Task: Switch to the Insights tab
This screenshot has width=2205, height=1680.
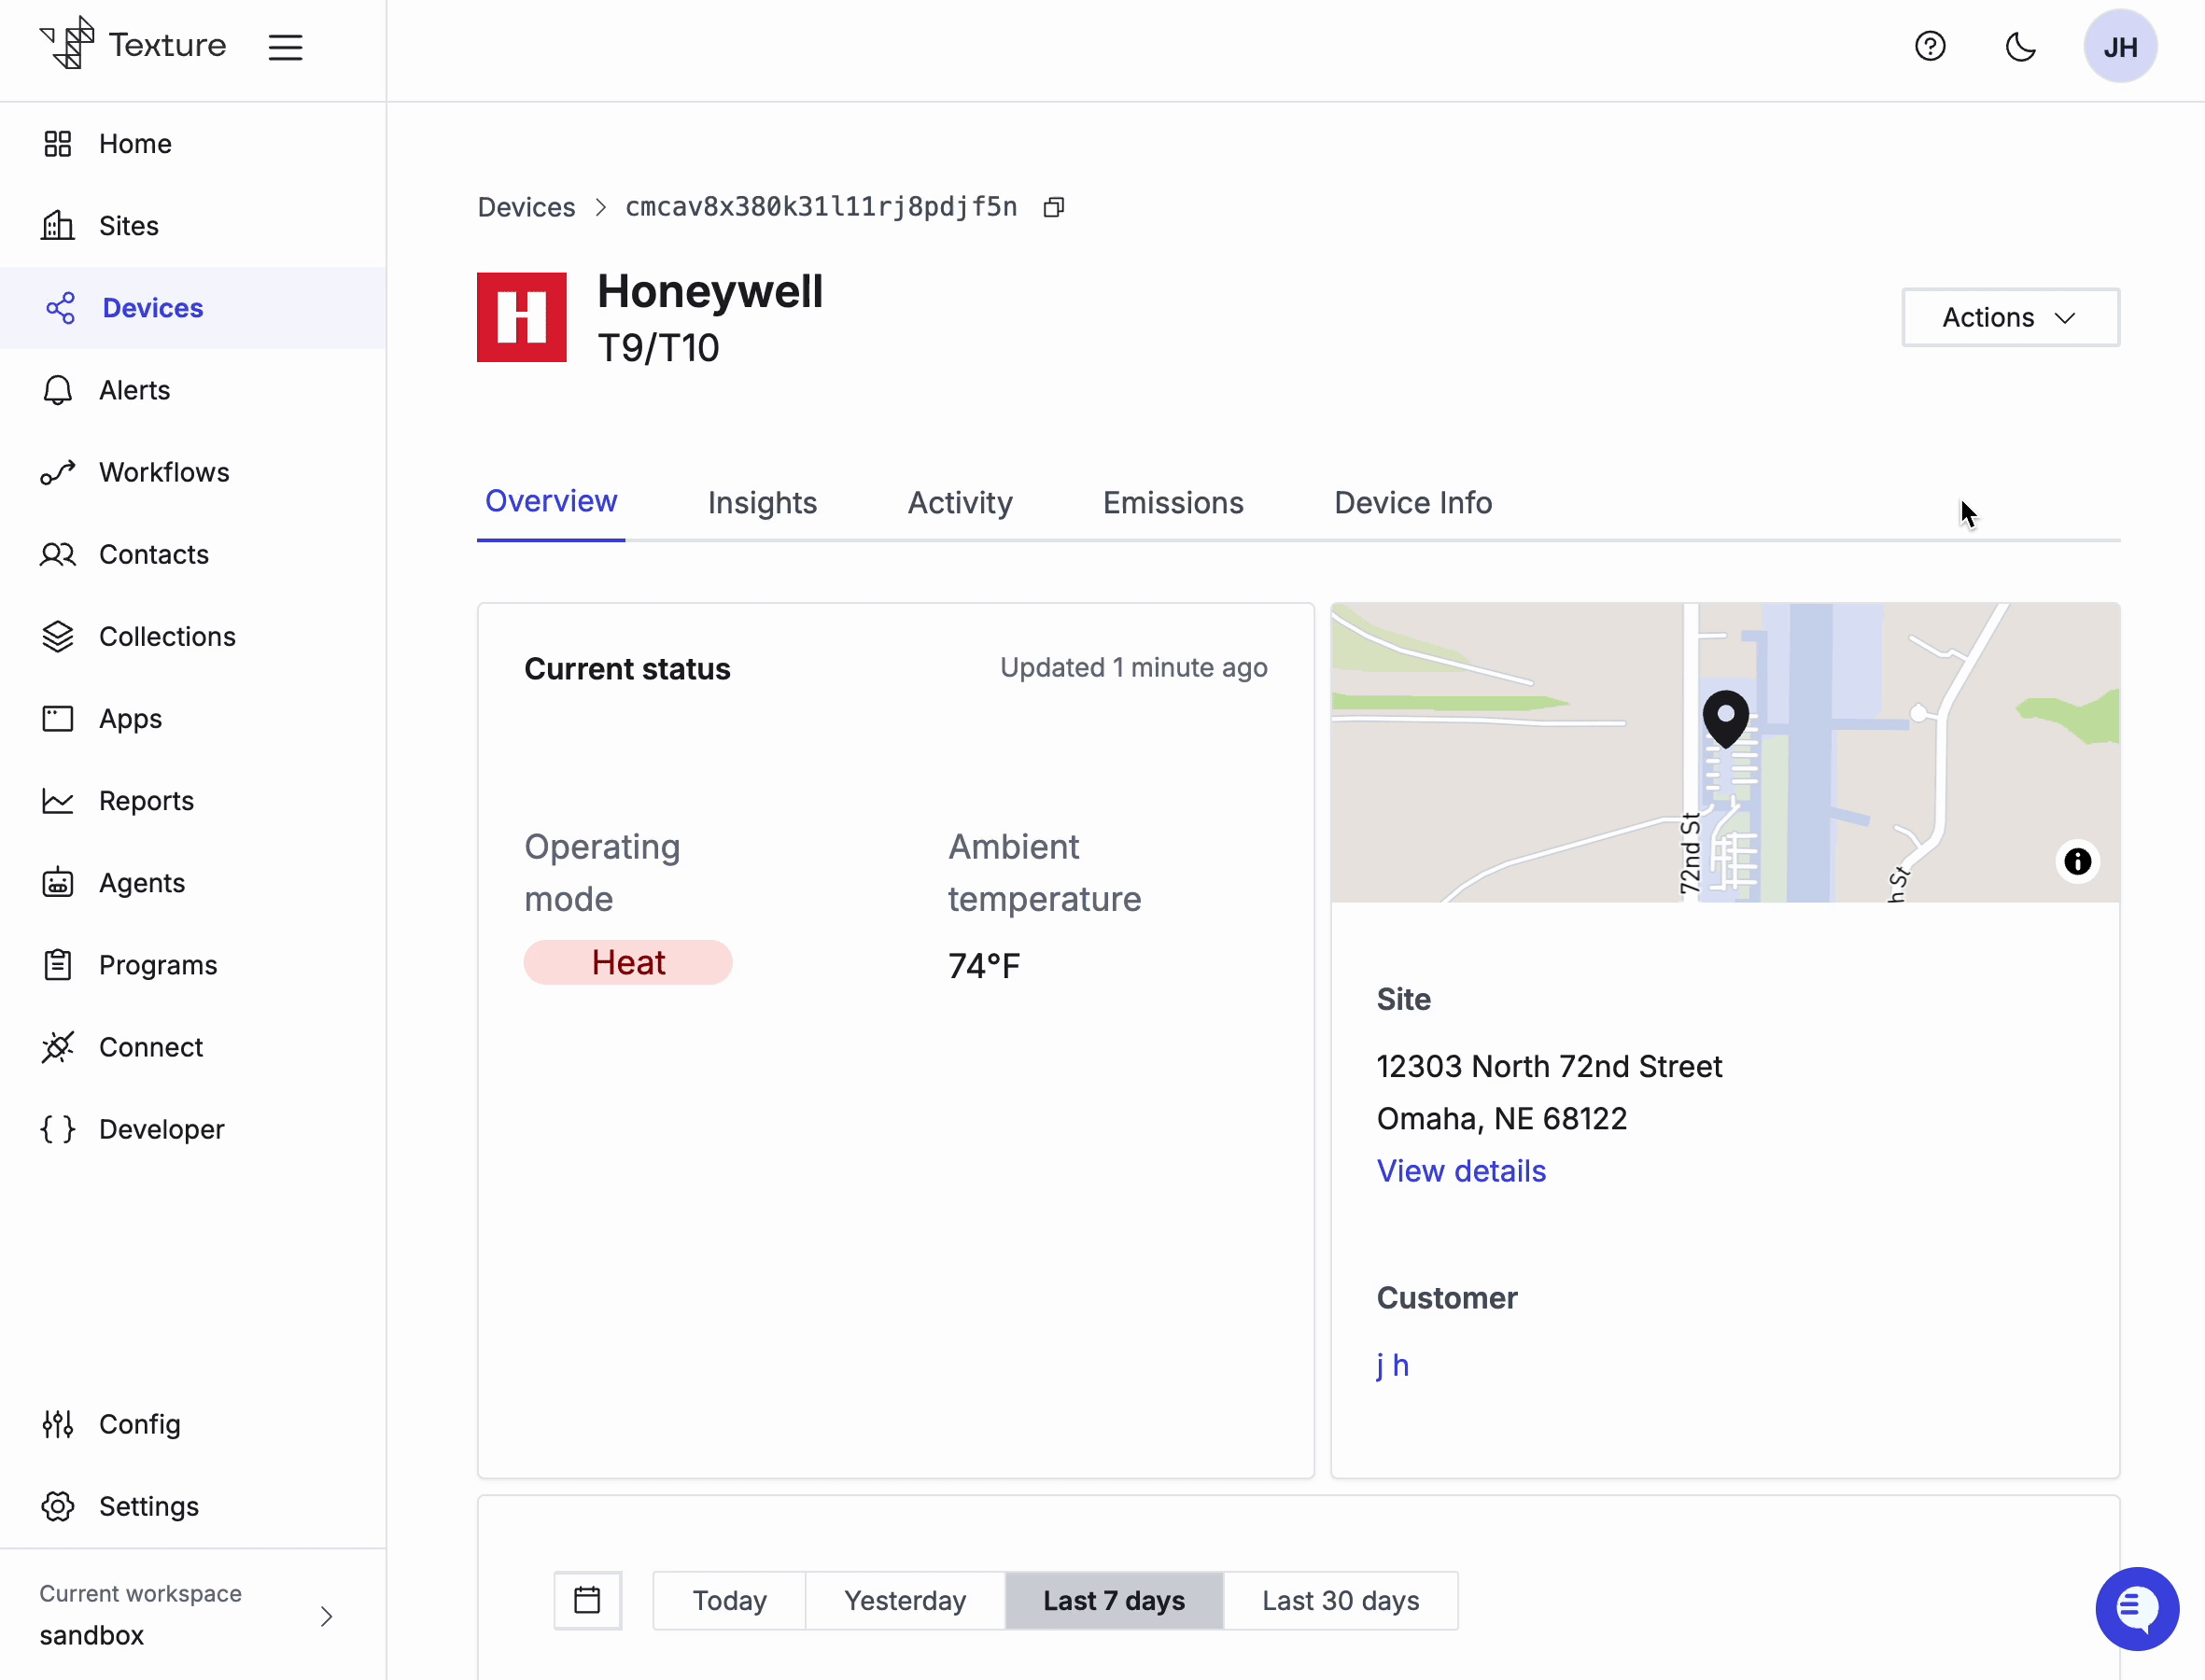Action: click(762, 503)
